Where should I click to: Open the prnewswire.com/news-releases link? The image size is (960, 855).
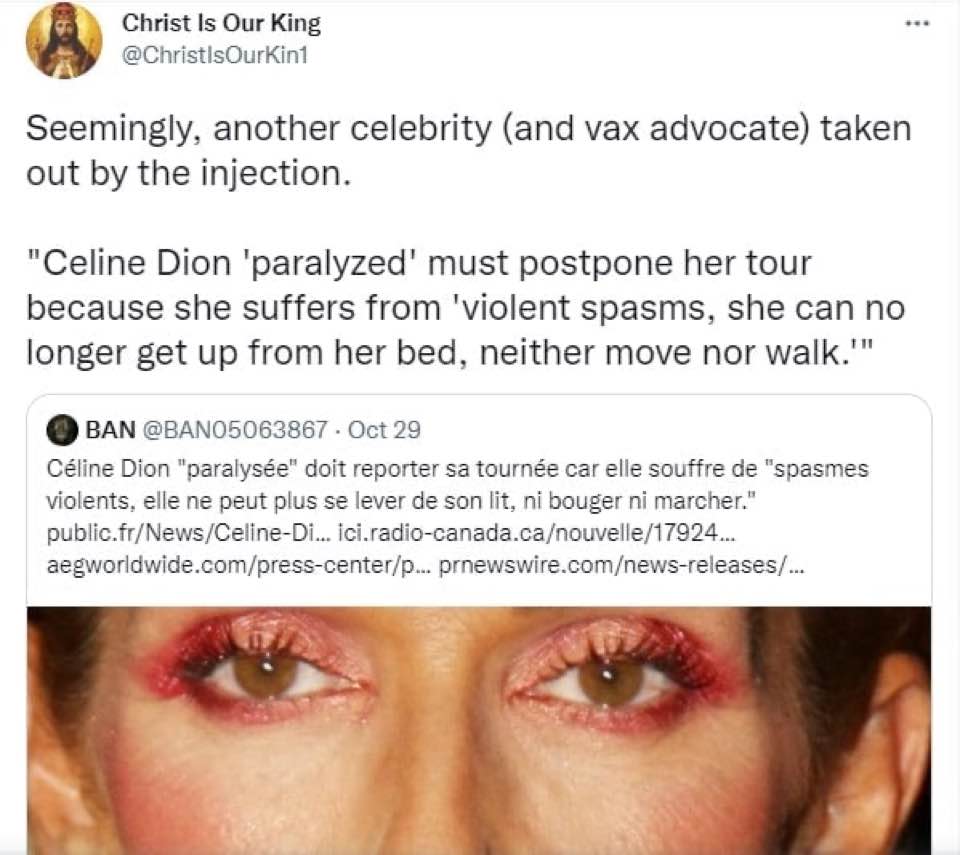(x=622, y=565)
